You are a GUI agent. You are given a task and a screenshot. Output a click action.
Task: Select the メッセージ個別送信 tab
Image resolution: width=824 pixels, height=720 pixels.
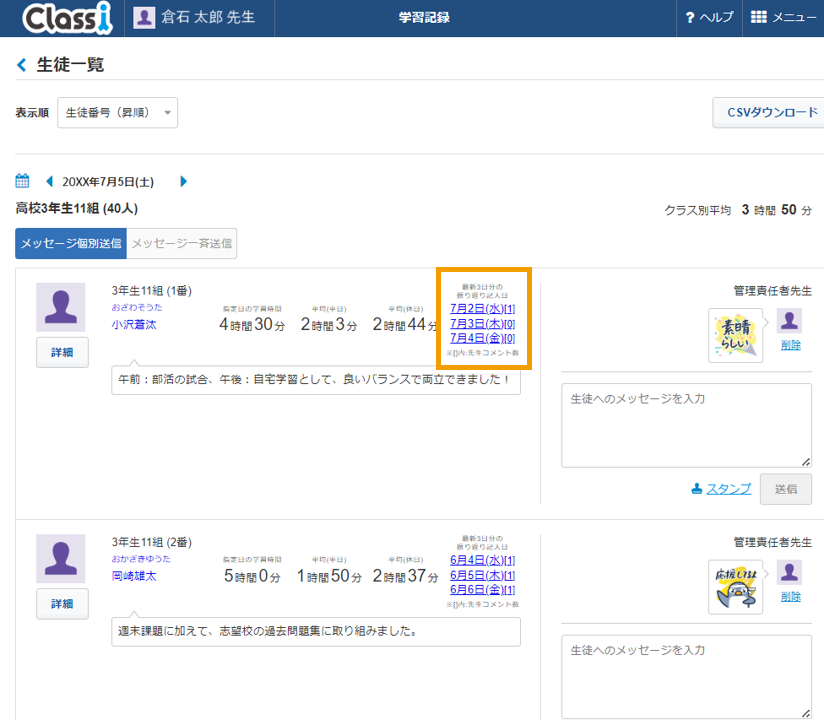71,243
